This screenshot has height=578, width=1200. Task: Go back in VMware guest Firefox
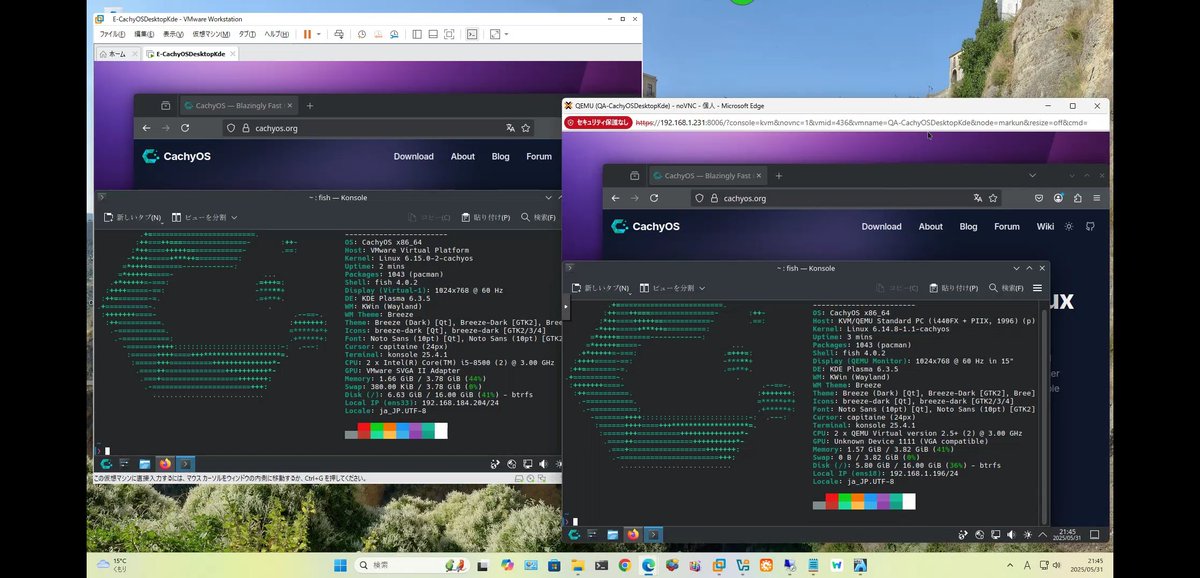coord(146,128)
